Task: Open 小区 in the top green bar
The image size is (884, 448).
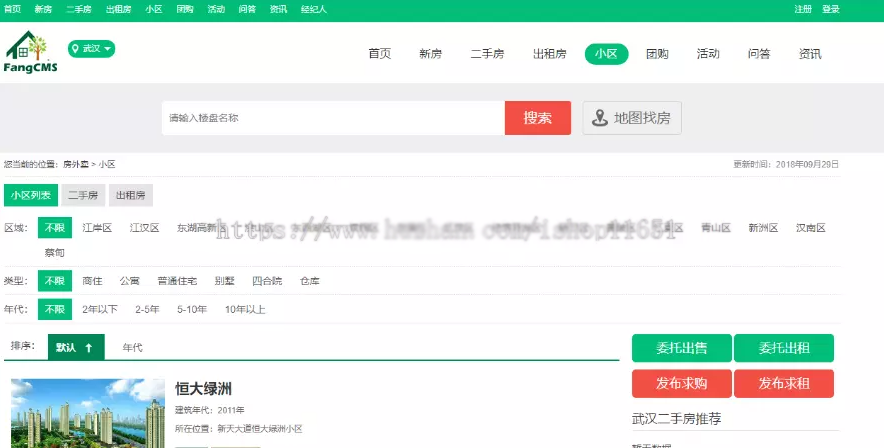Action: (154, 9)
